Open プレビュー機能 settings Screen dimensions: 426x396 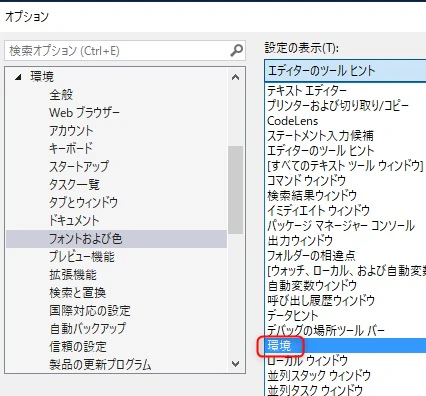click(82, 257)
